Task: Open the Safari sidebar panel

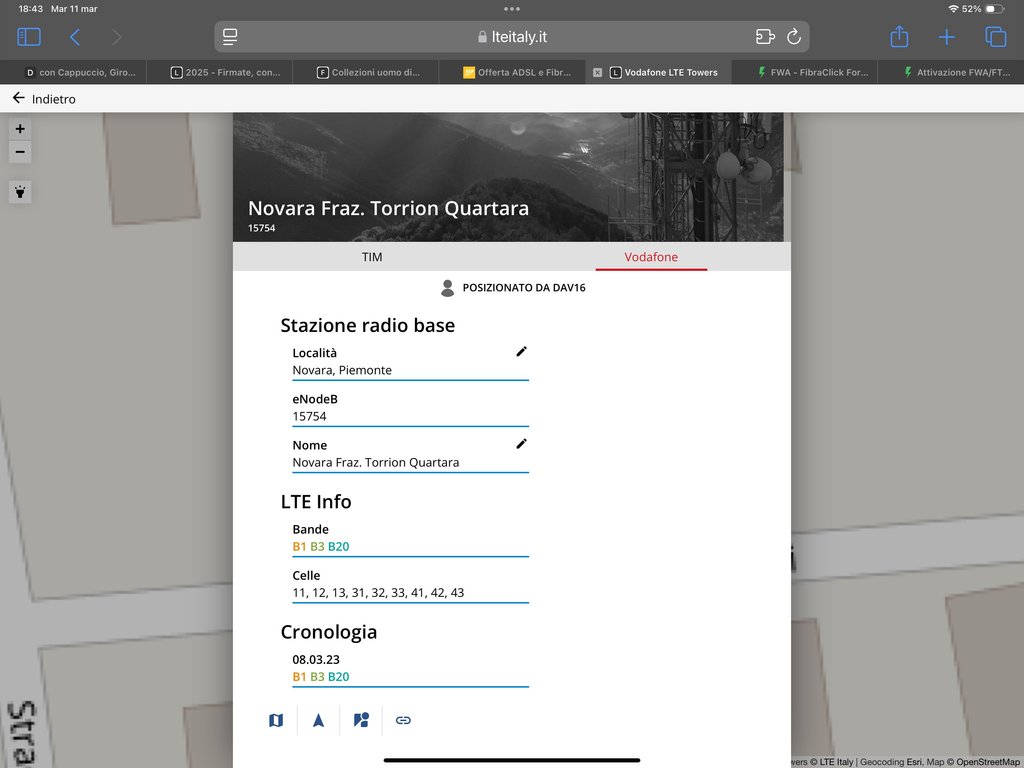Action: coord(29,37)
